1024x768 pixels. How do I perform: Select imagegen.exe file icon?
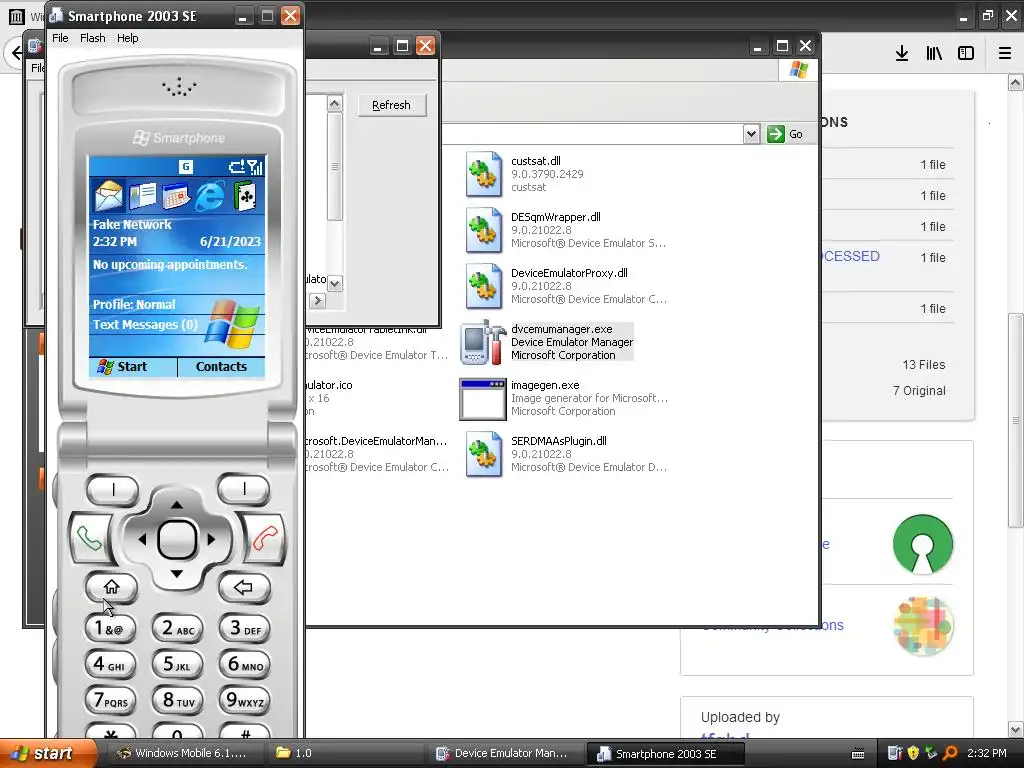[483, 398]
